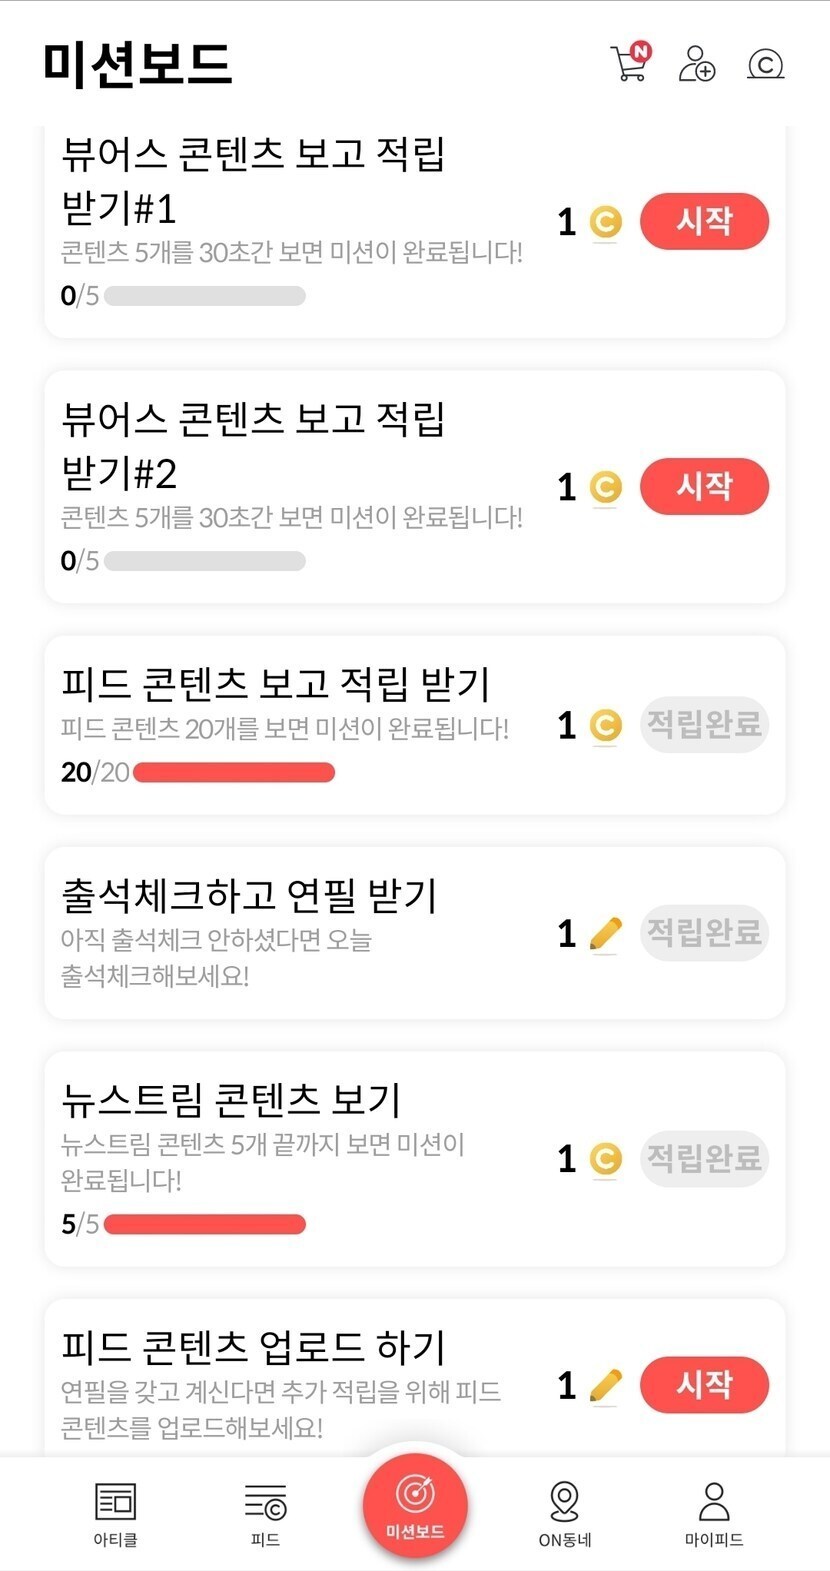Screen dimensions: 830x1571
Task: Tap 적립완료 on 뉴스트림 콘텐츠 mission
Action: point(704,1159)
